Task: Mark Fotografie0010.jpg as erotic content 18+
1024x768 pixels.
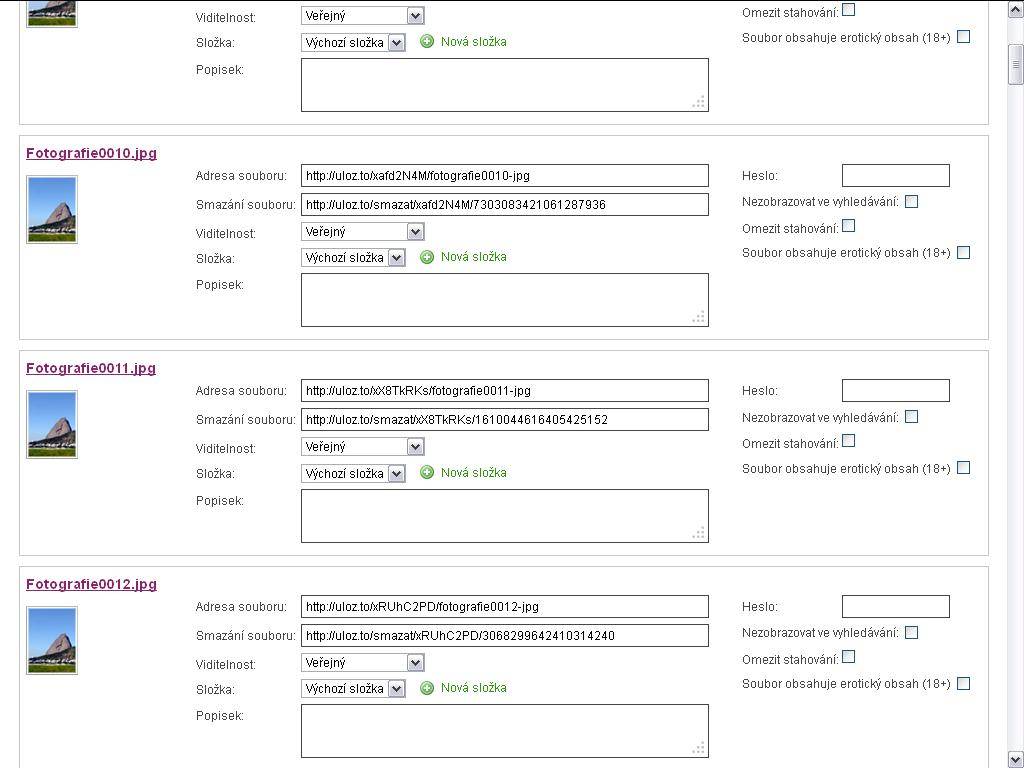Action: pos(963,253)
